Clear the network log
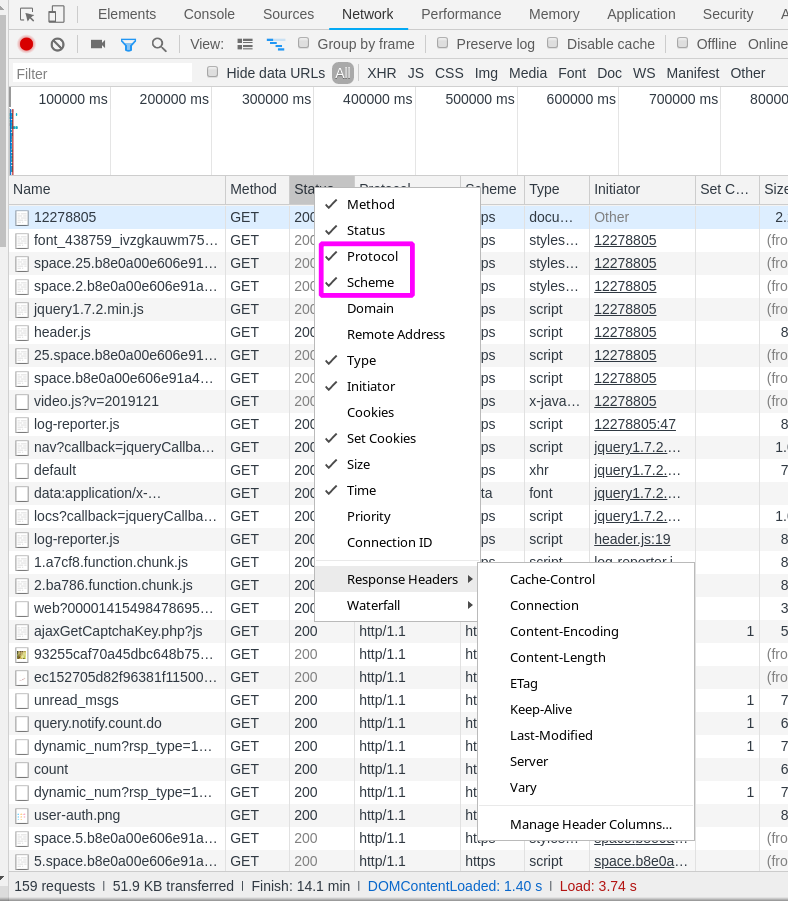 57,44
